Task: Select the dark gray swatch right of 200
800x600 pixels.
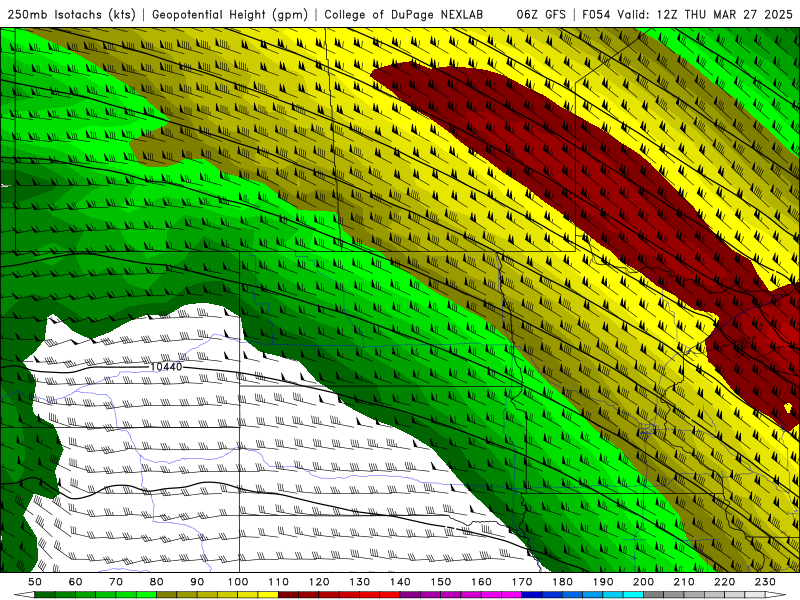Action: click(654, 595)
